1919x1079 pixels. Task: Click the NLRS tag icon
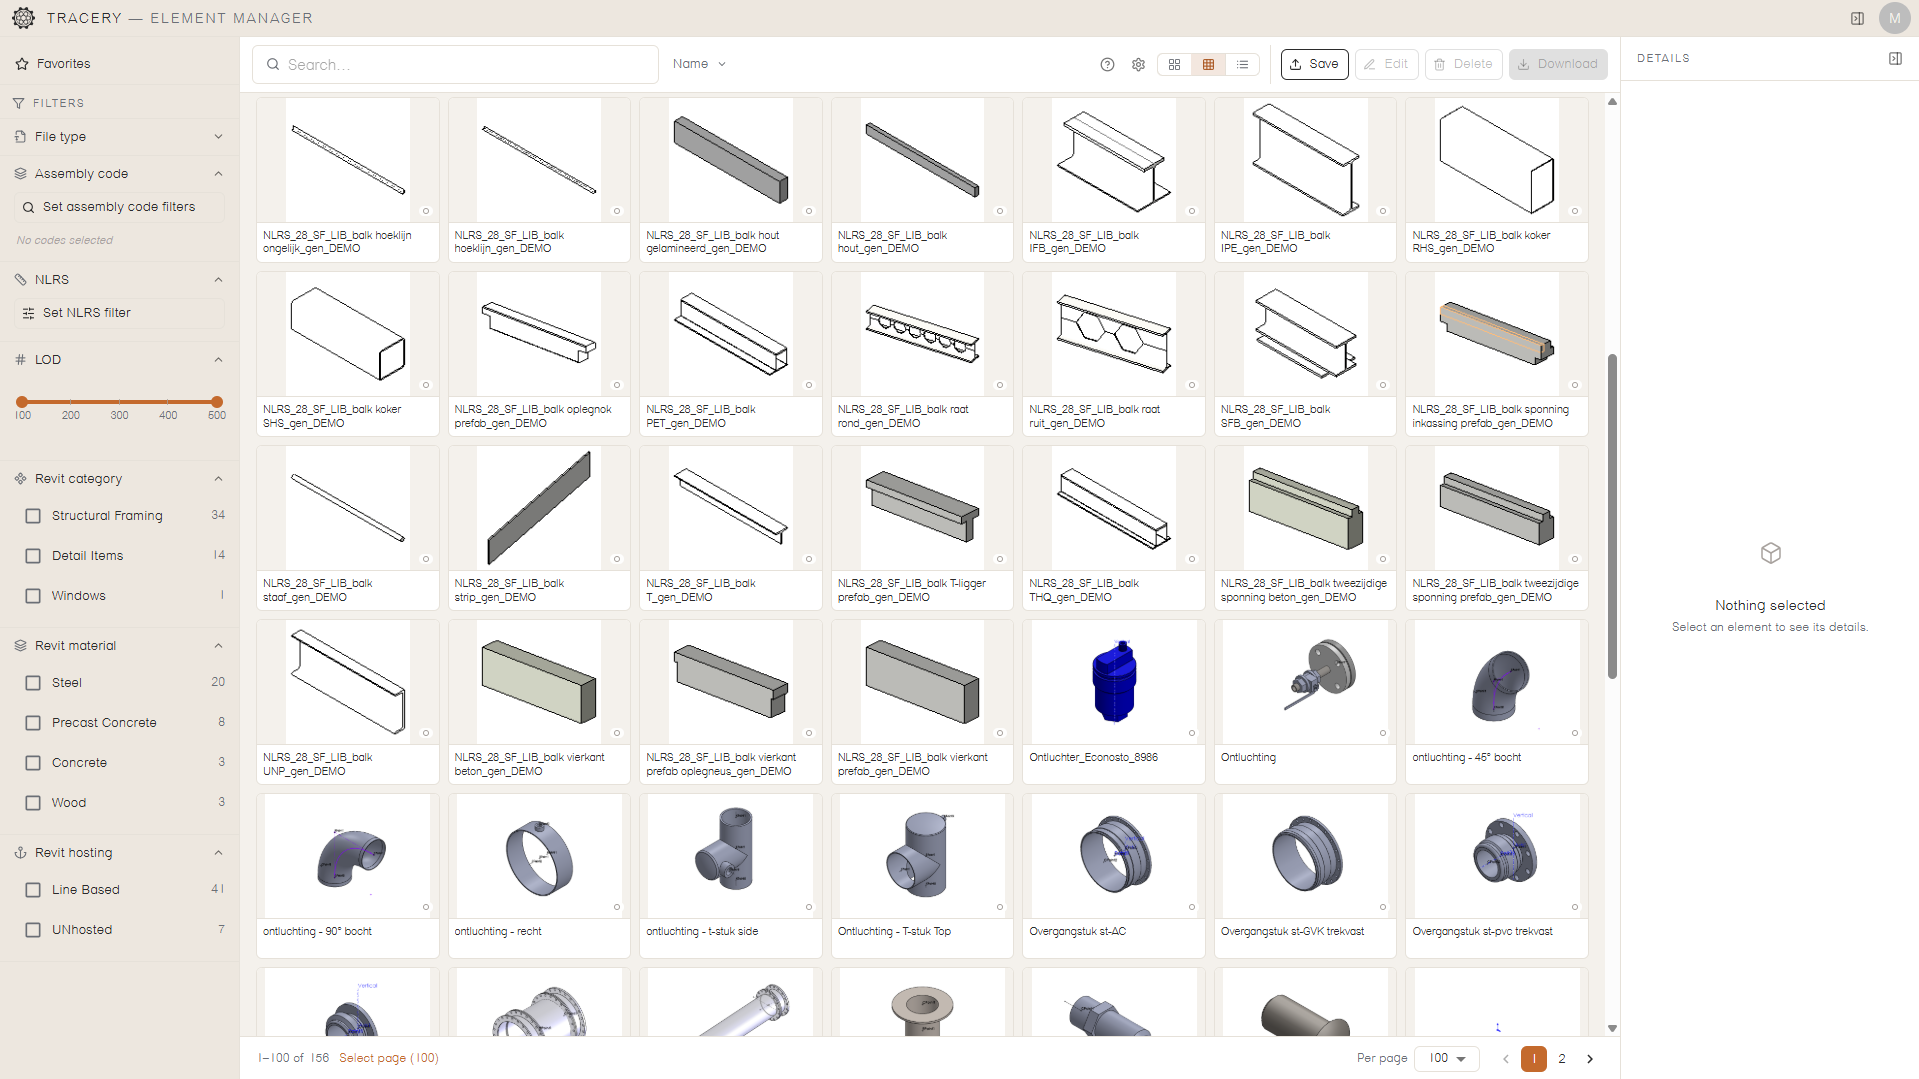click(x=20, y=280)
